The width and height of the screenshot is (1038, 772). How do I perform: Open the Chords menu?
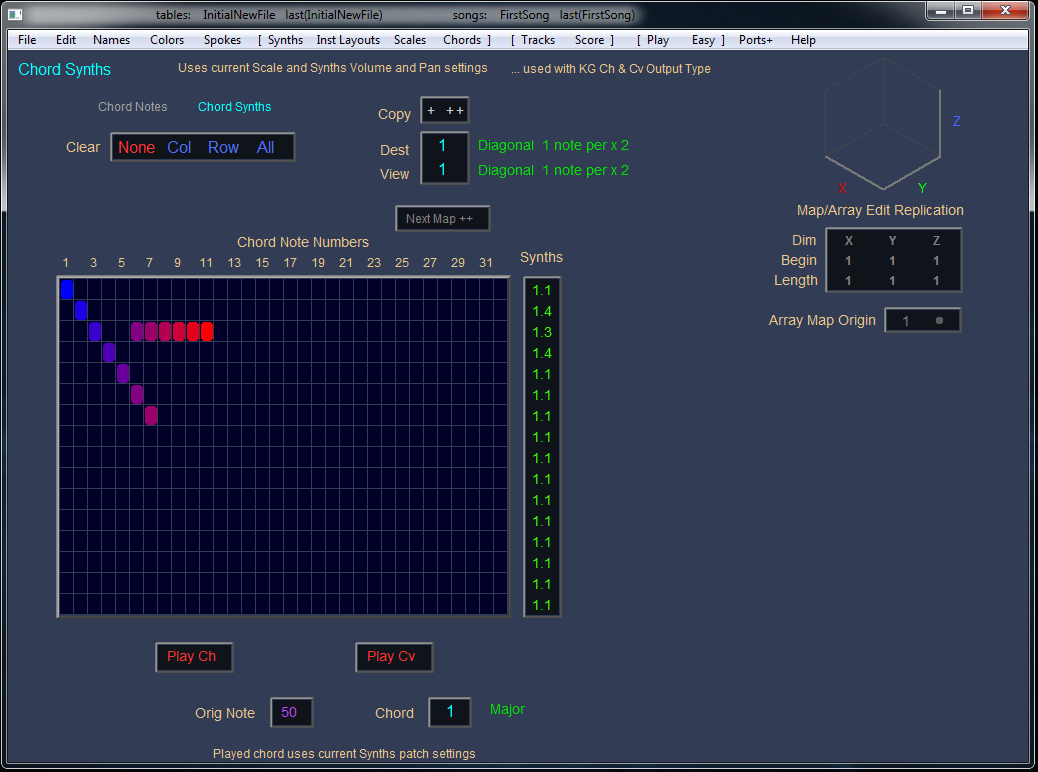point(462,40)
